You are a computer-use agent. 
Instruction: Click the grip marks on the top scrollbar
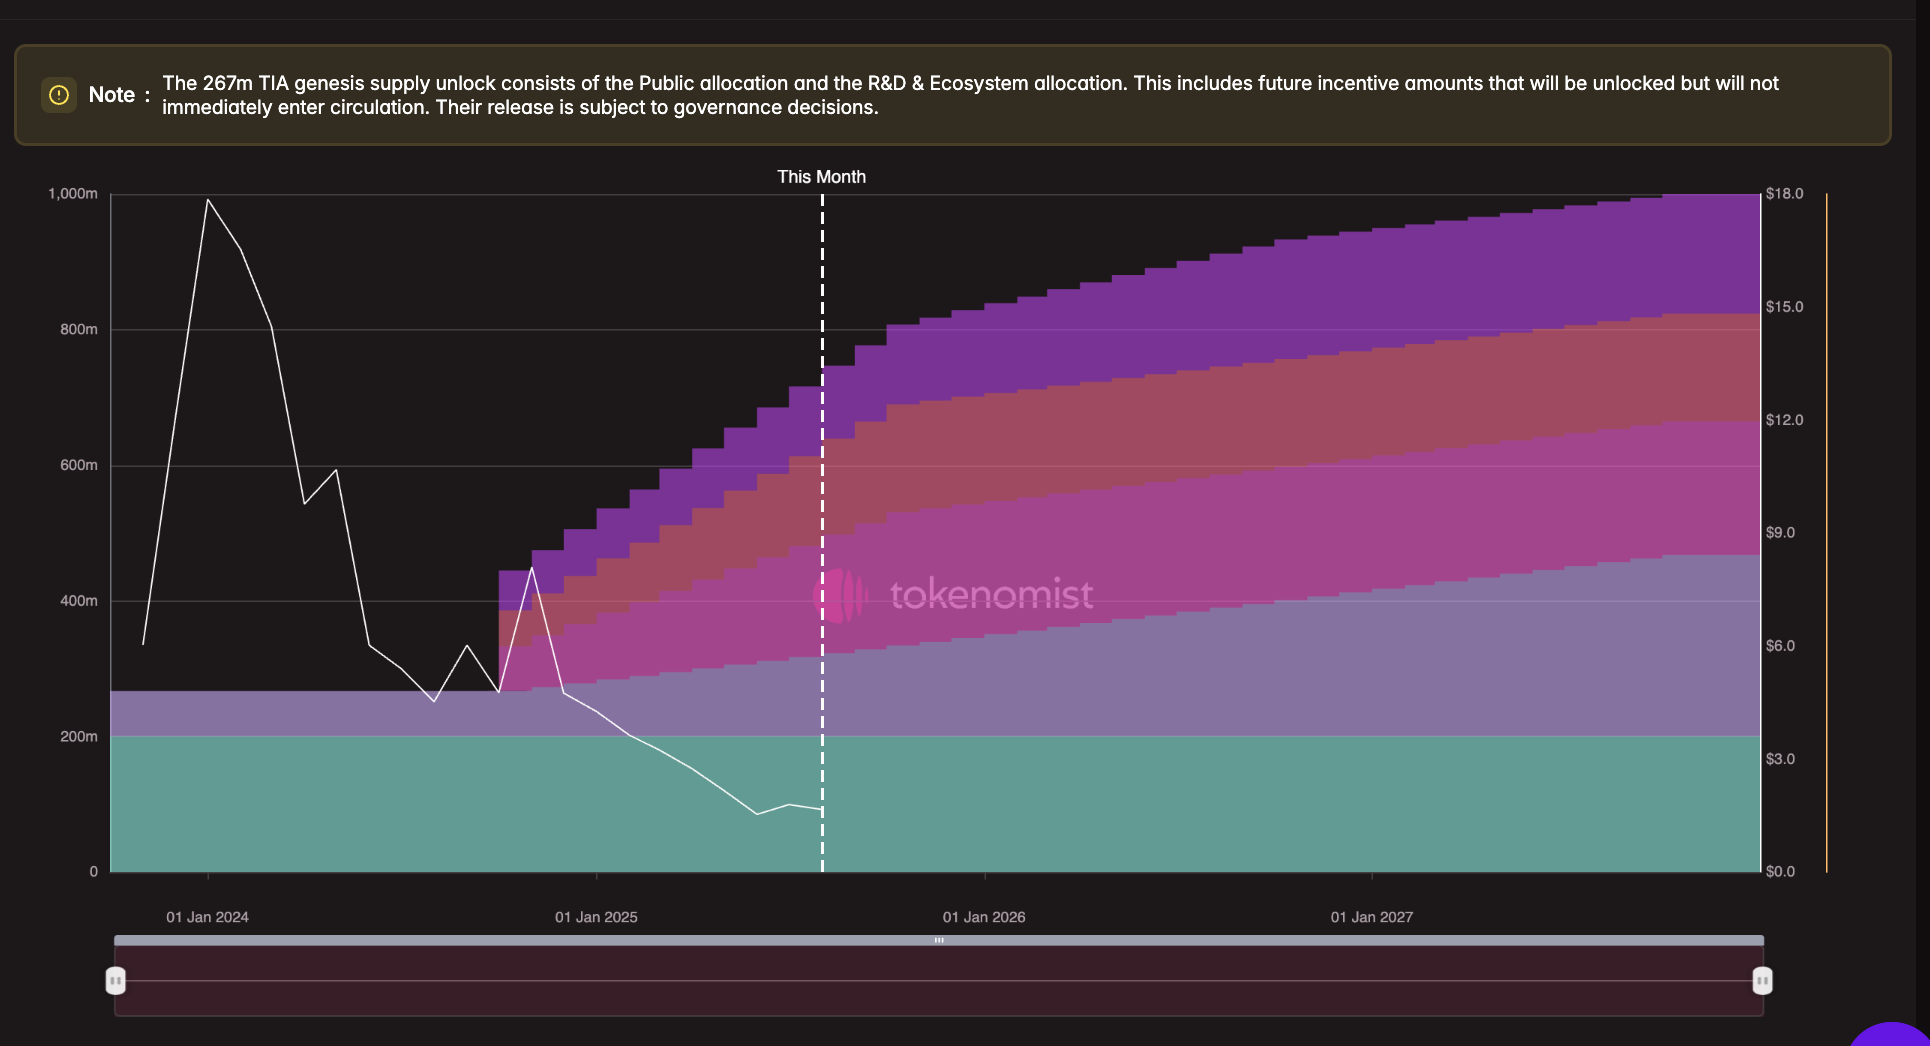pos(940,940)
